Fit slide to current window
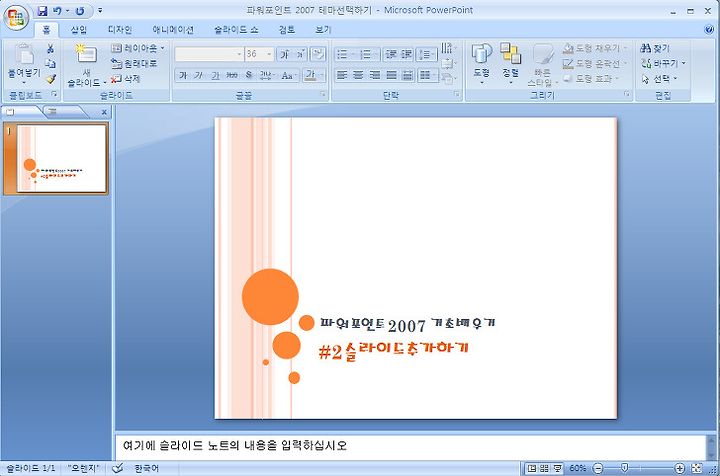The image size is (720, 476). click(697, 468)
